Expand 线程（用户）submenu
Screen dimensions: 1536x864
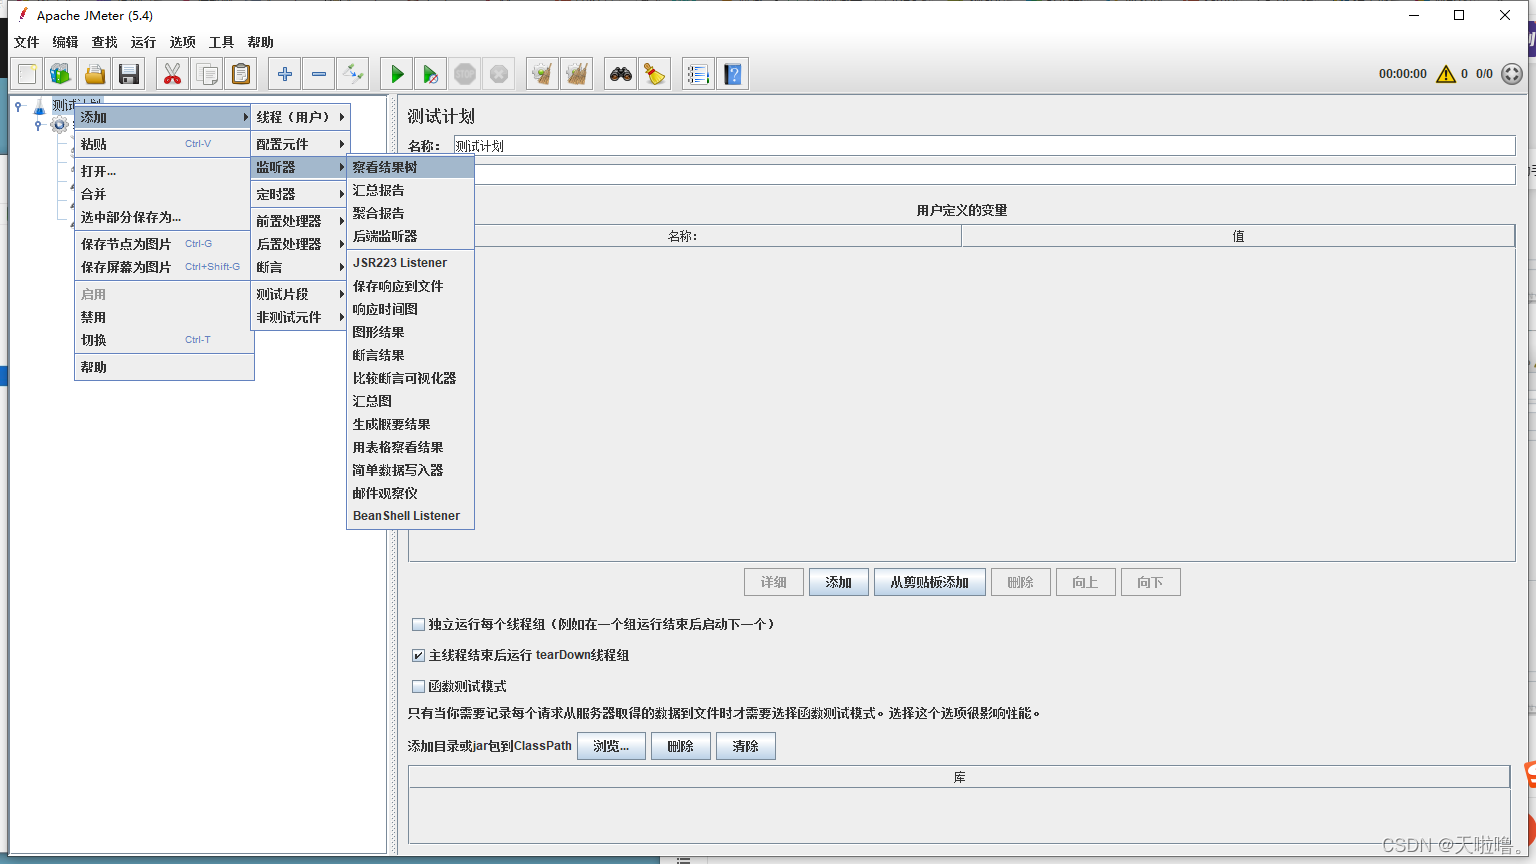point(300,117)
